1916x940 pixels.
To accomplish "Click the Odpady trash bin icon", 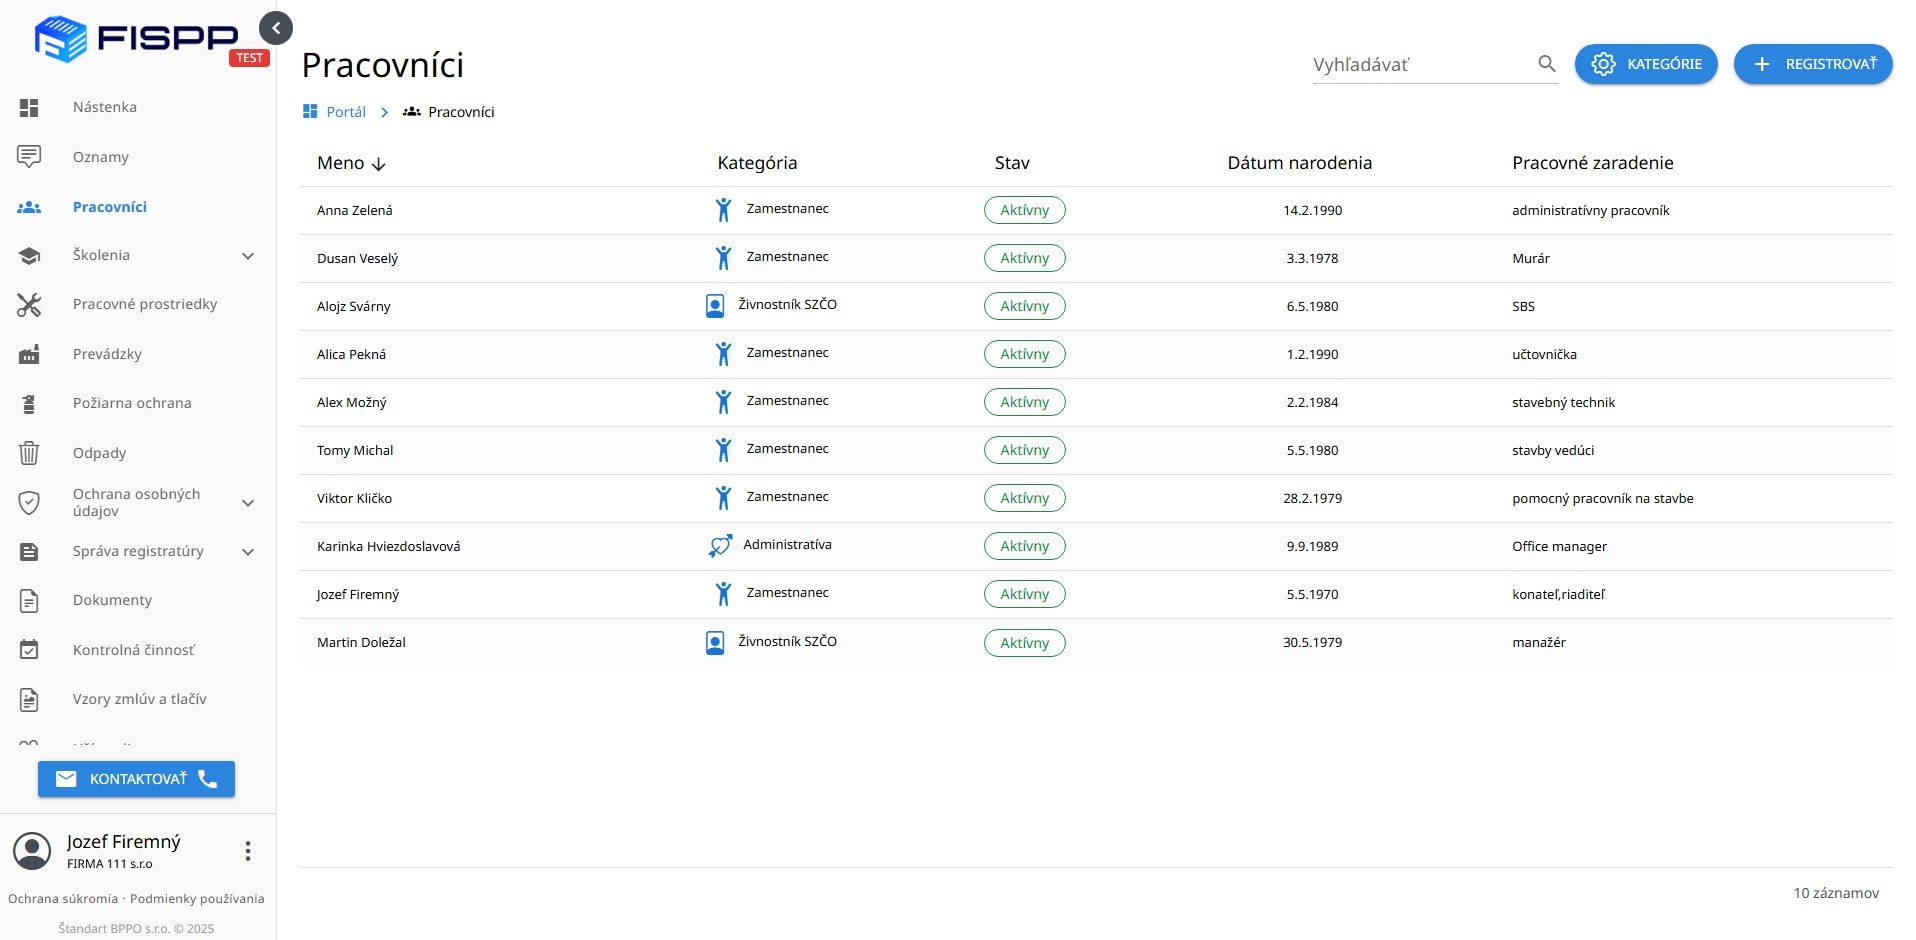I will (x=29, y=453).
